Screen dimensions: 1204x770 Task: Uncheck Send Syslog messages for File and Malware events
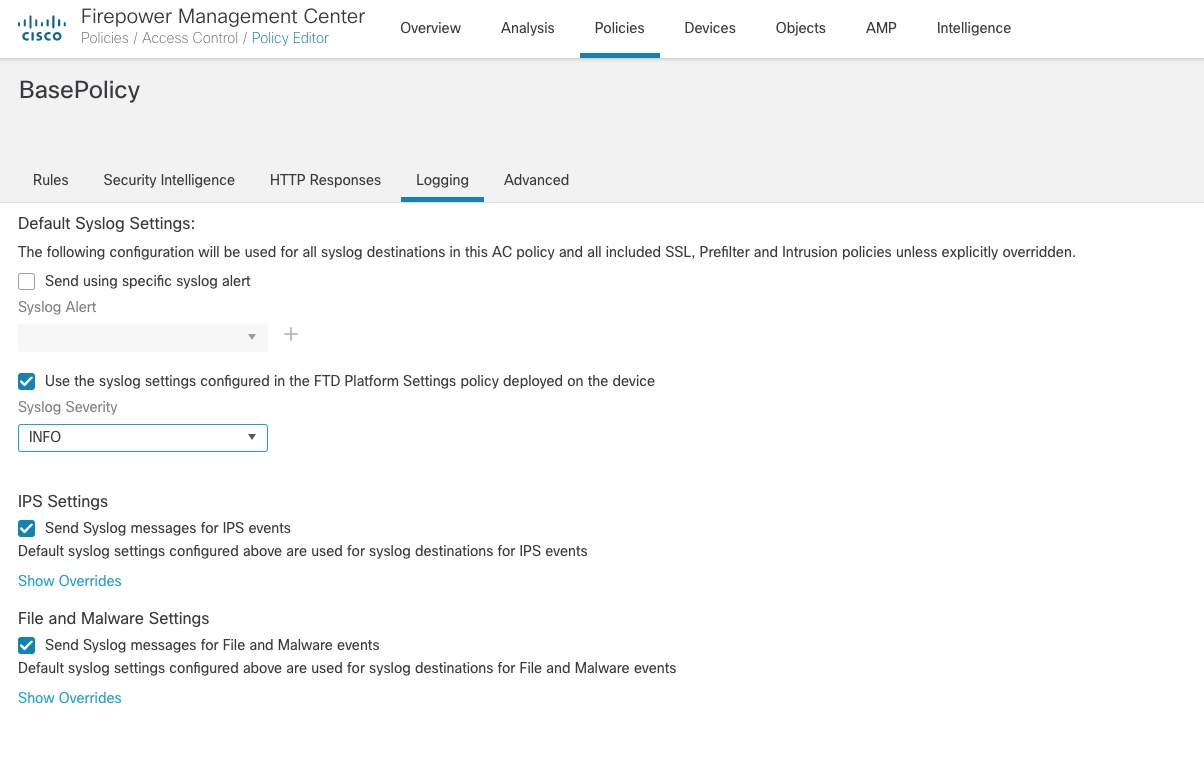26,645
